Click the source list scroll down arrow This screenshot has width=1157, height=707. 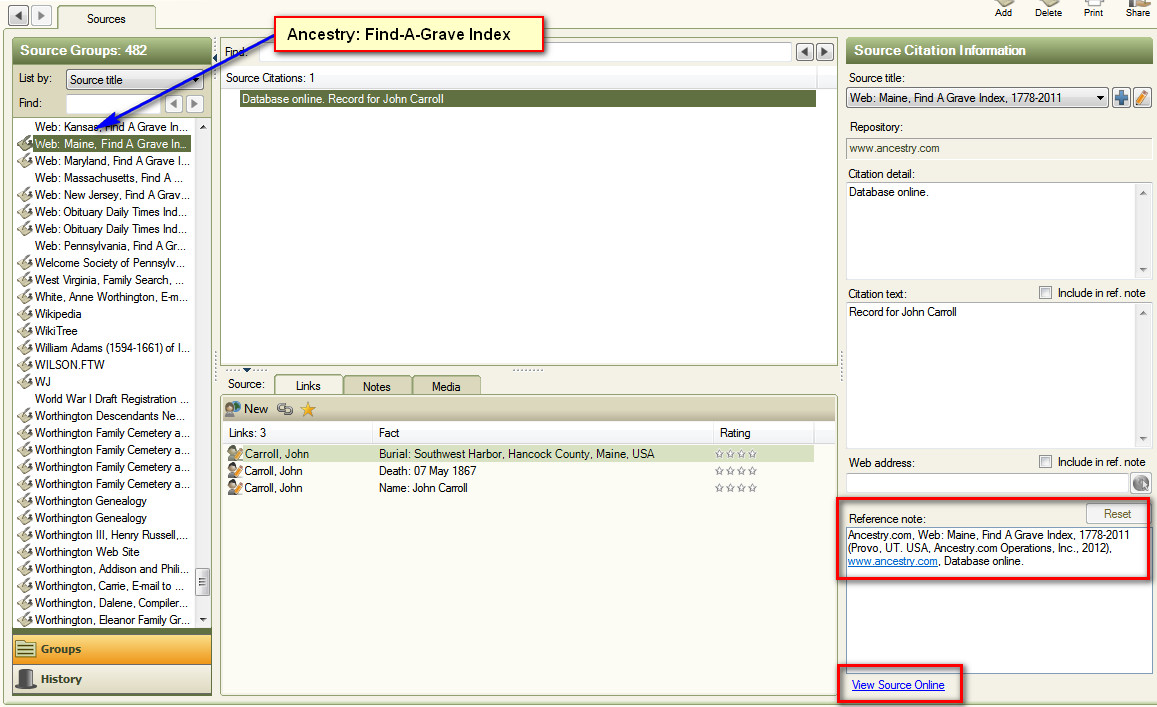tap(203, 620)
